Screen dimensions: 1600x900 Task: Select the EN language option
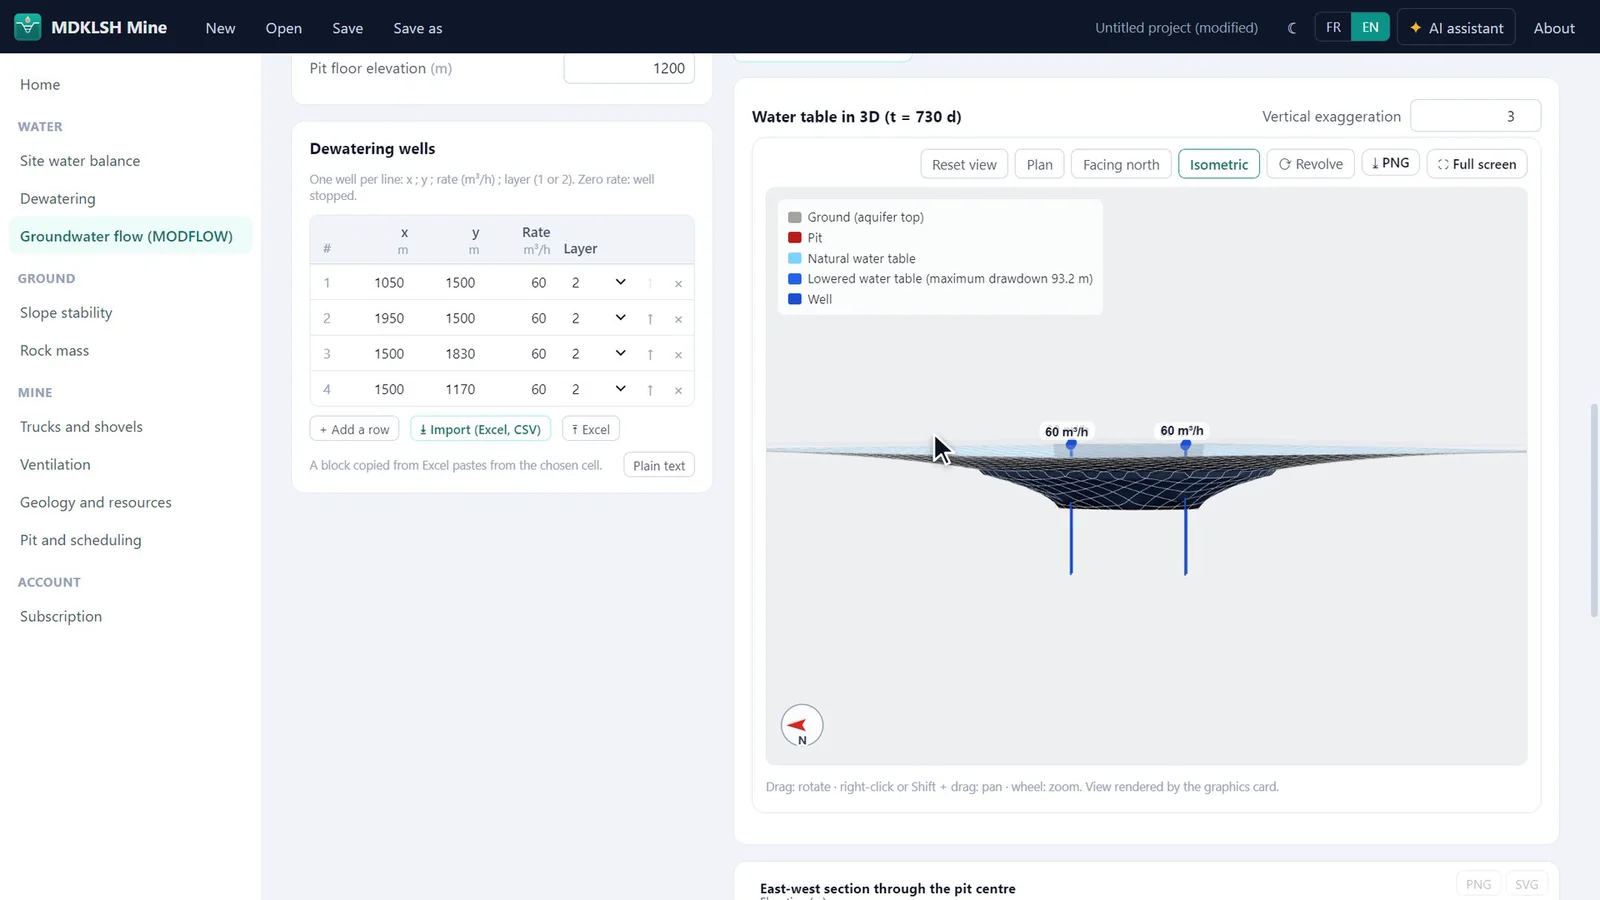coord(1370,27)
